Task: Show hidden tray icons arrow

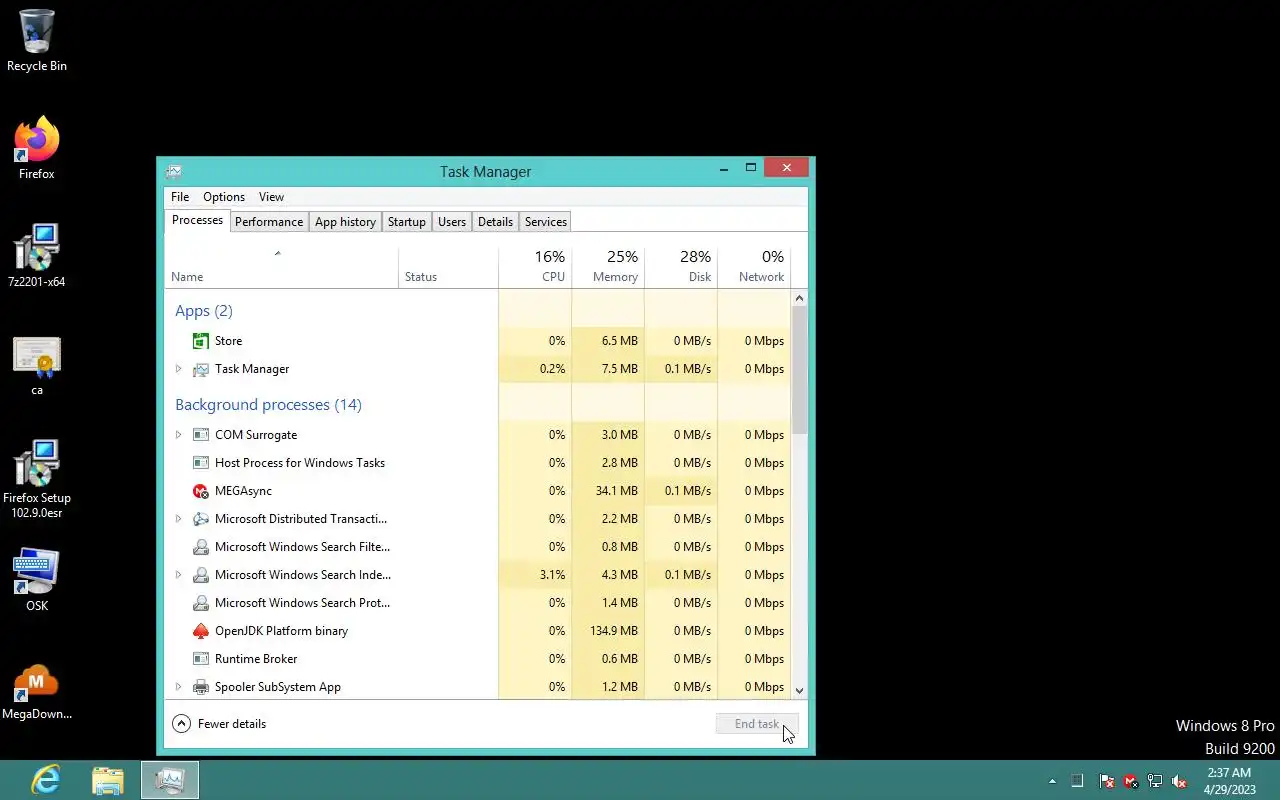Action: tap(1052, 781)
